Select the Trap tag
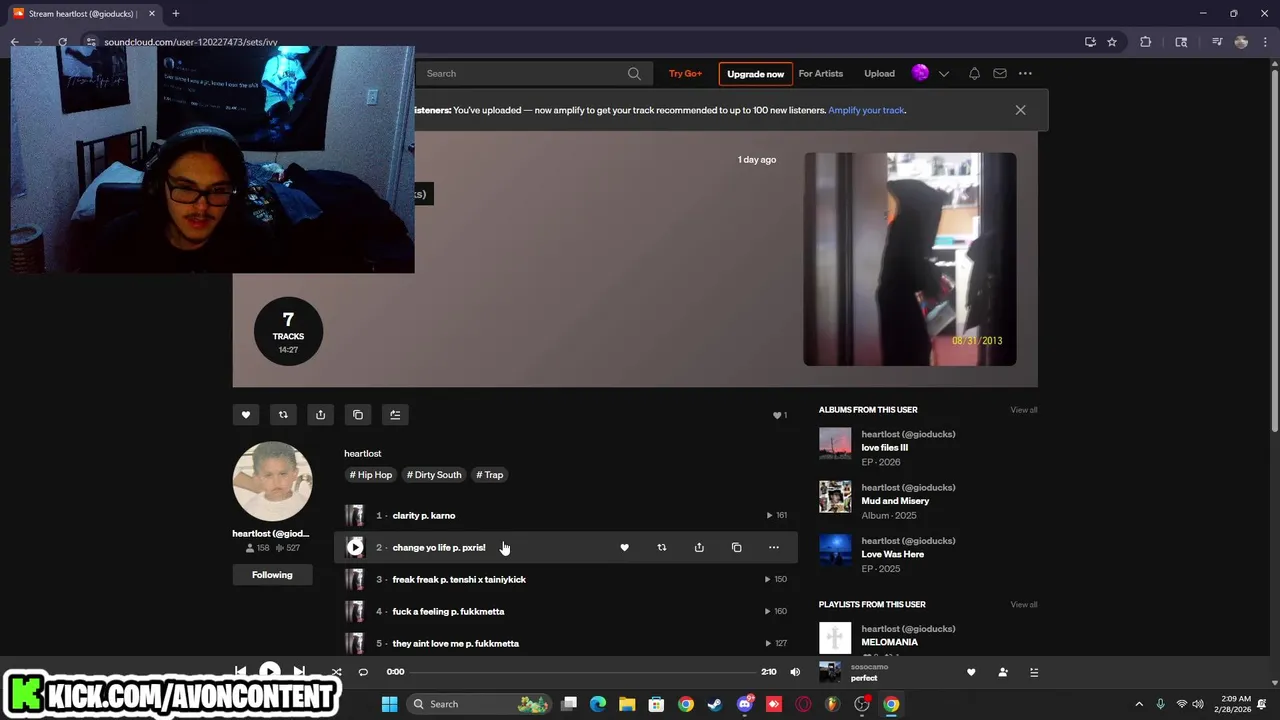The height and width of the screenshot is (720, 1280). [x=490, y=475]
